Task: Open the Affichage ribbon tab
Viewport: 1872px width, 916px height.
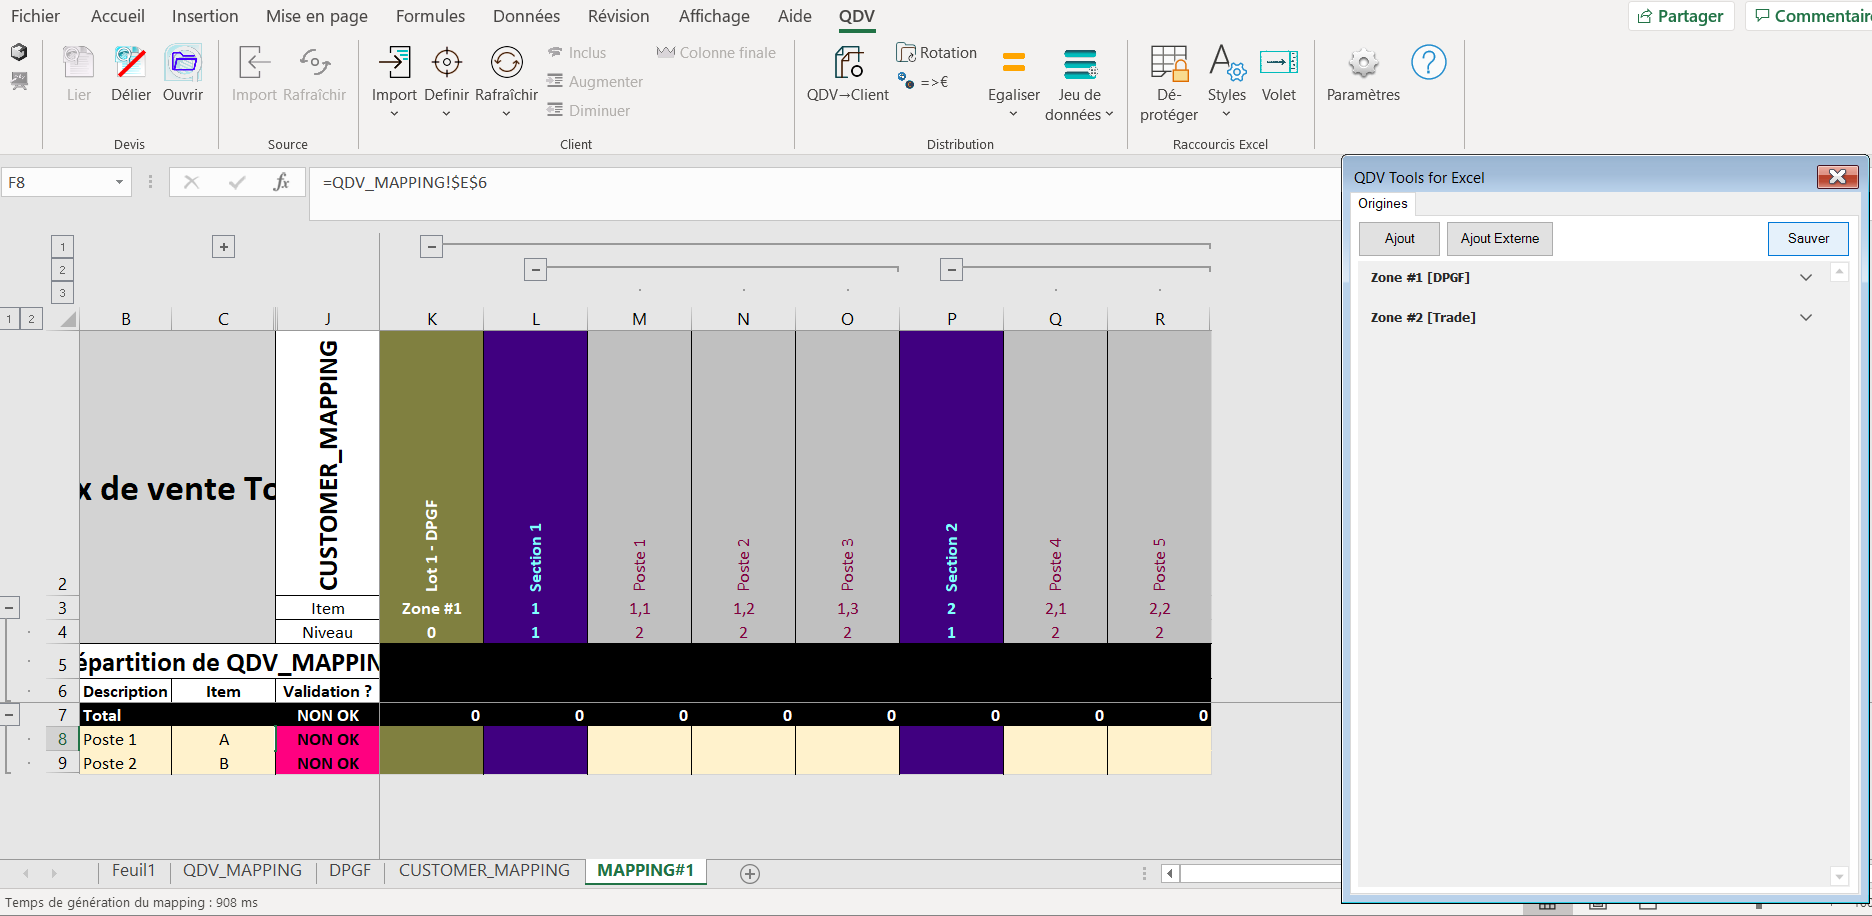Action: (x=714, y=16)
